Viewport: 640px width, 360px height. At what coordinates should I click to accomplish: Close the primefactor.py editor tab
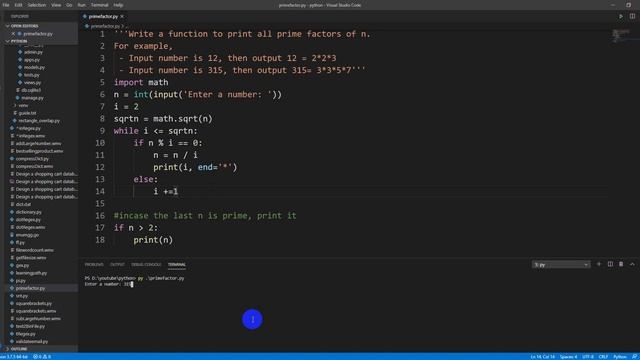tap(122, 16)
